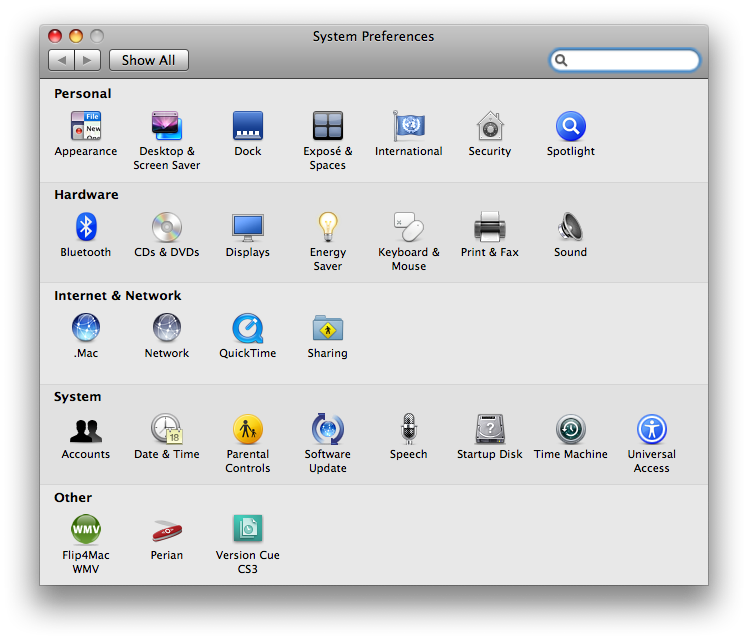This screenshot has width=748, height=640.
Task: Open Startup Disk settings
Action: (490, 430)
